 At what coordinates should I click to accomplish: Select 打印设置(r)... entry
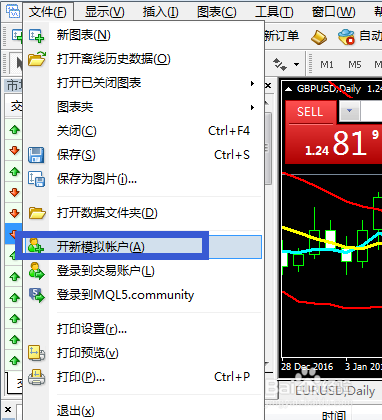143,329
